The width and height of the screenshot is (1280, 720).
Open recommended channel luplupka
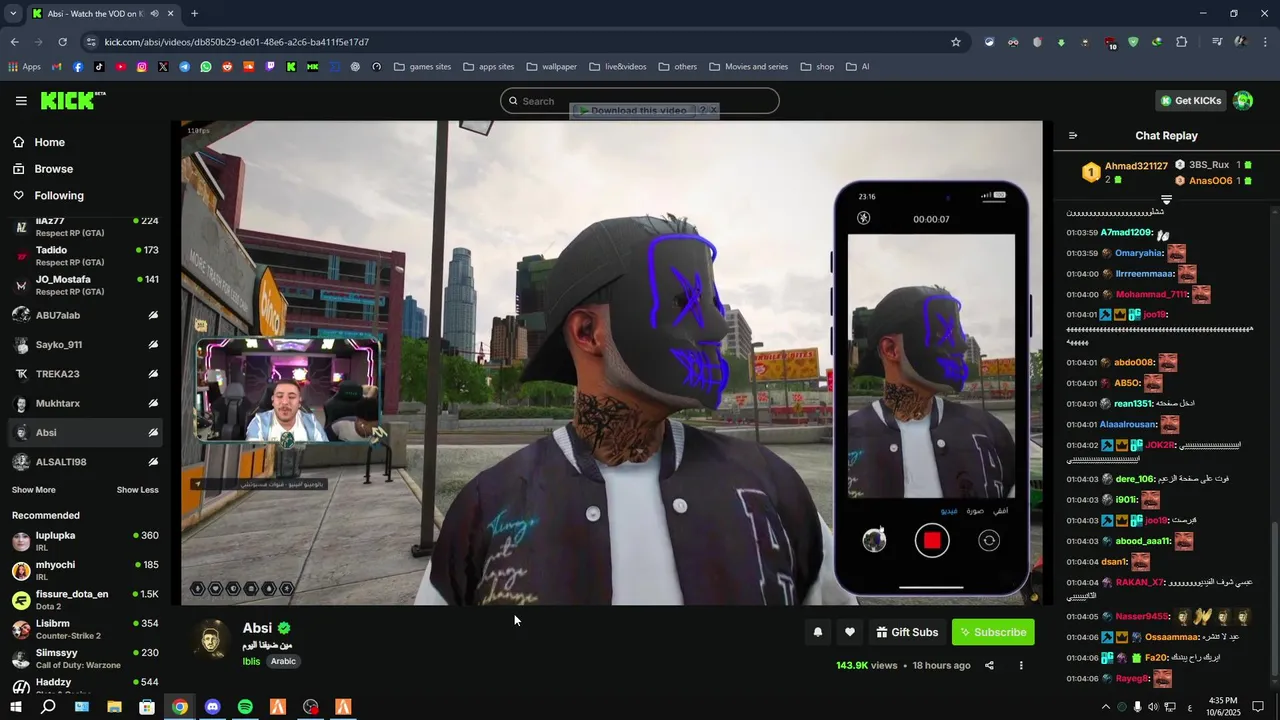(x=85, y=541)
